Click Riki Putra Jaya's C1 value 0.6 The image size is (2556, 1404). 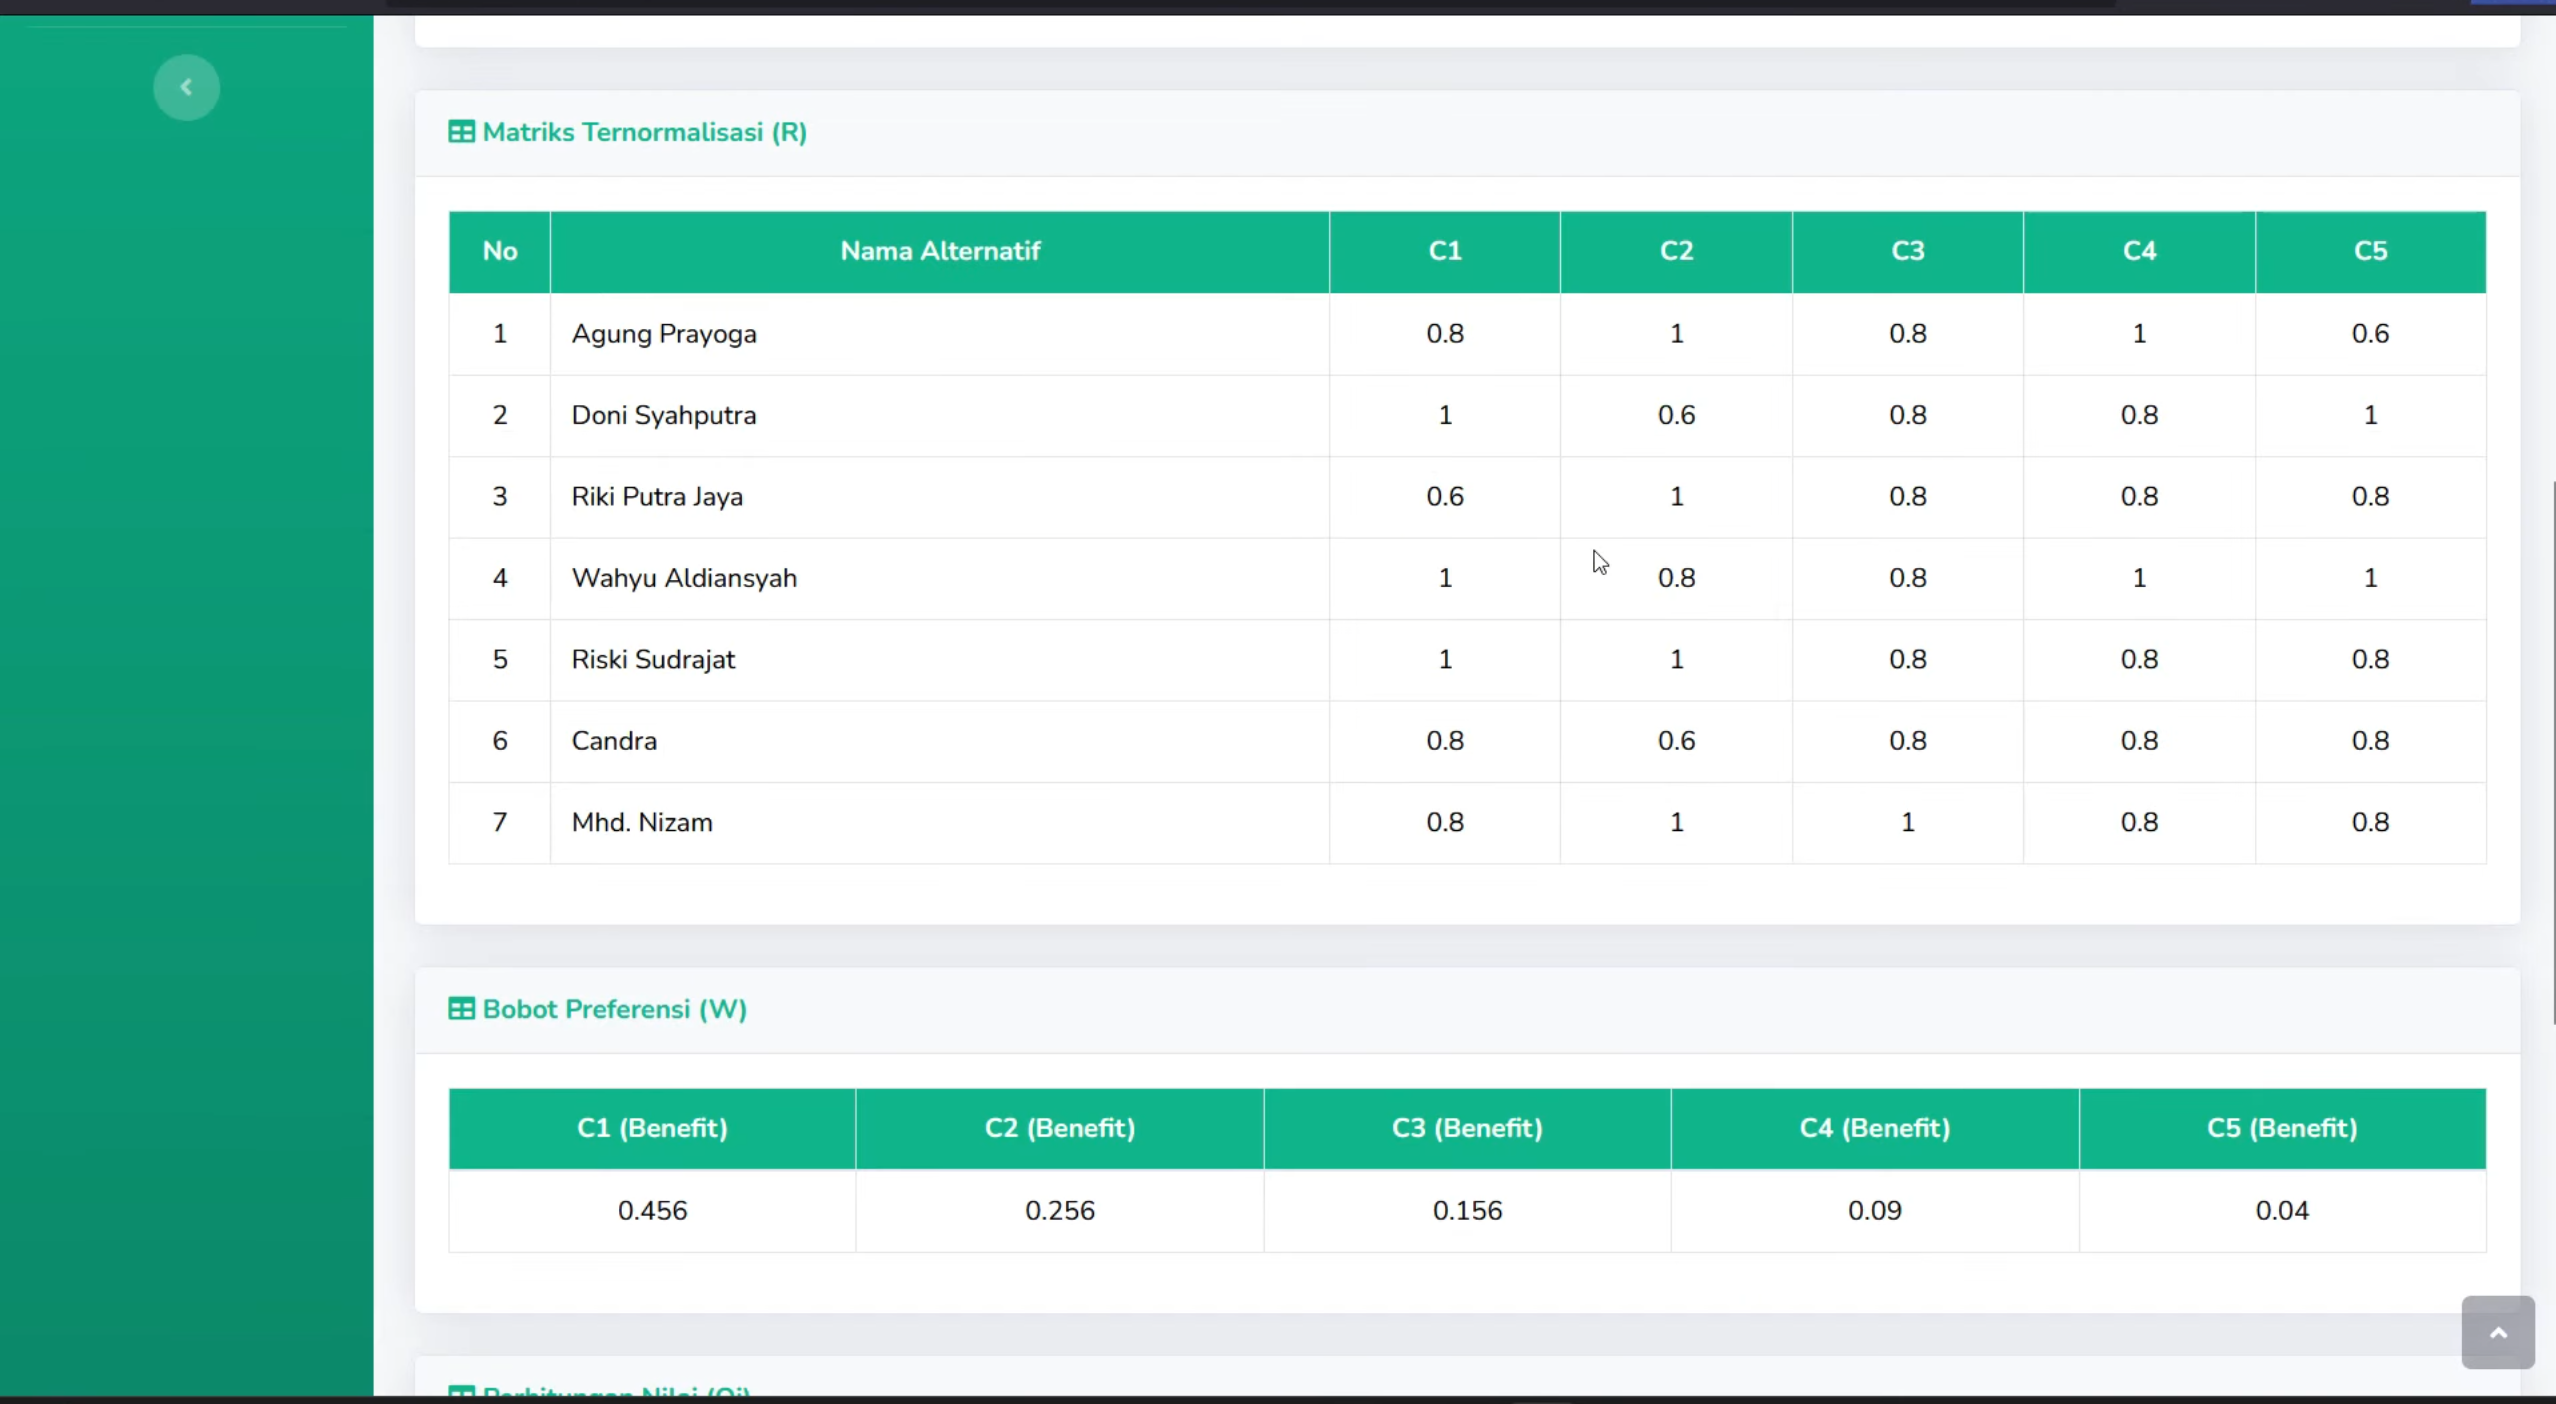(1445, 497)
